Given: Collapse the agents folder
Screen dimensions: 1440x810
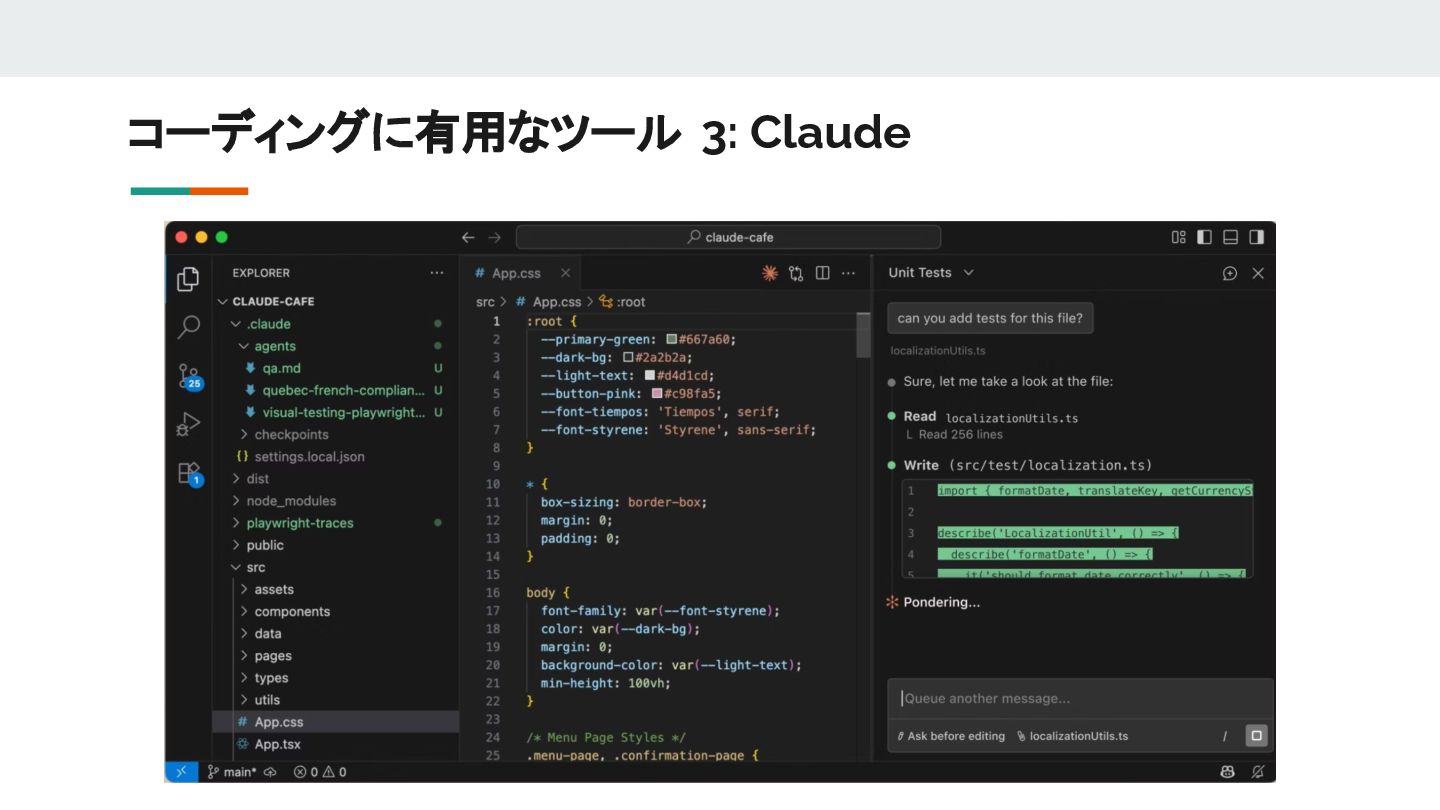Looking at the screenshot, I should (x=336, y=346).
